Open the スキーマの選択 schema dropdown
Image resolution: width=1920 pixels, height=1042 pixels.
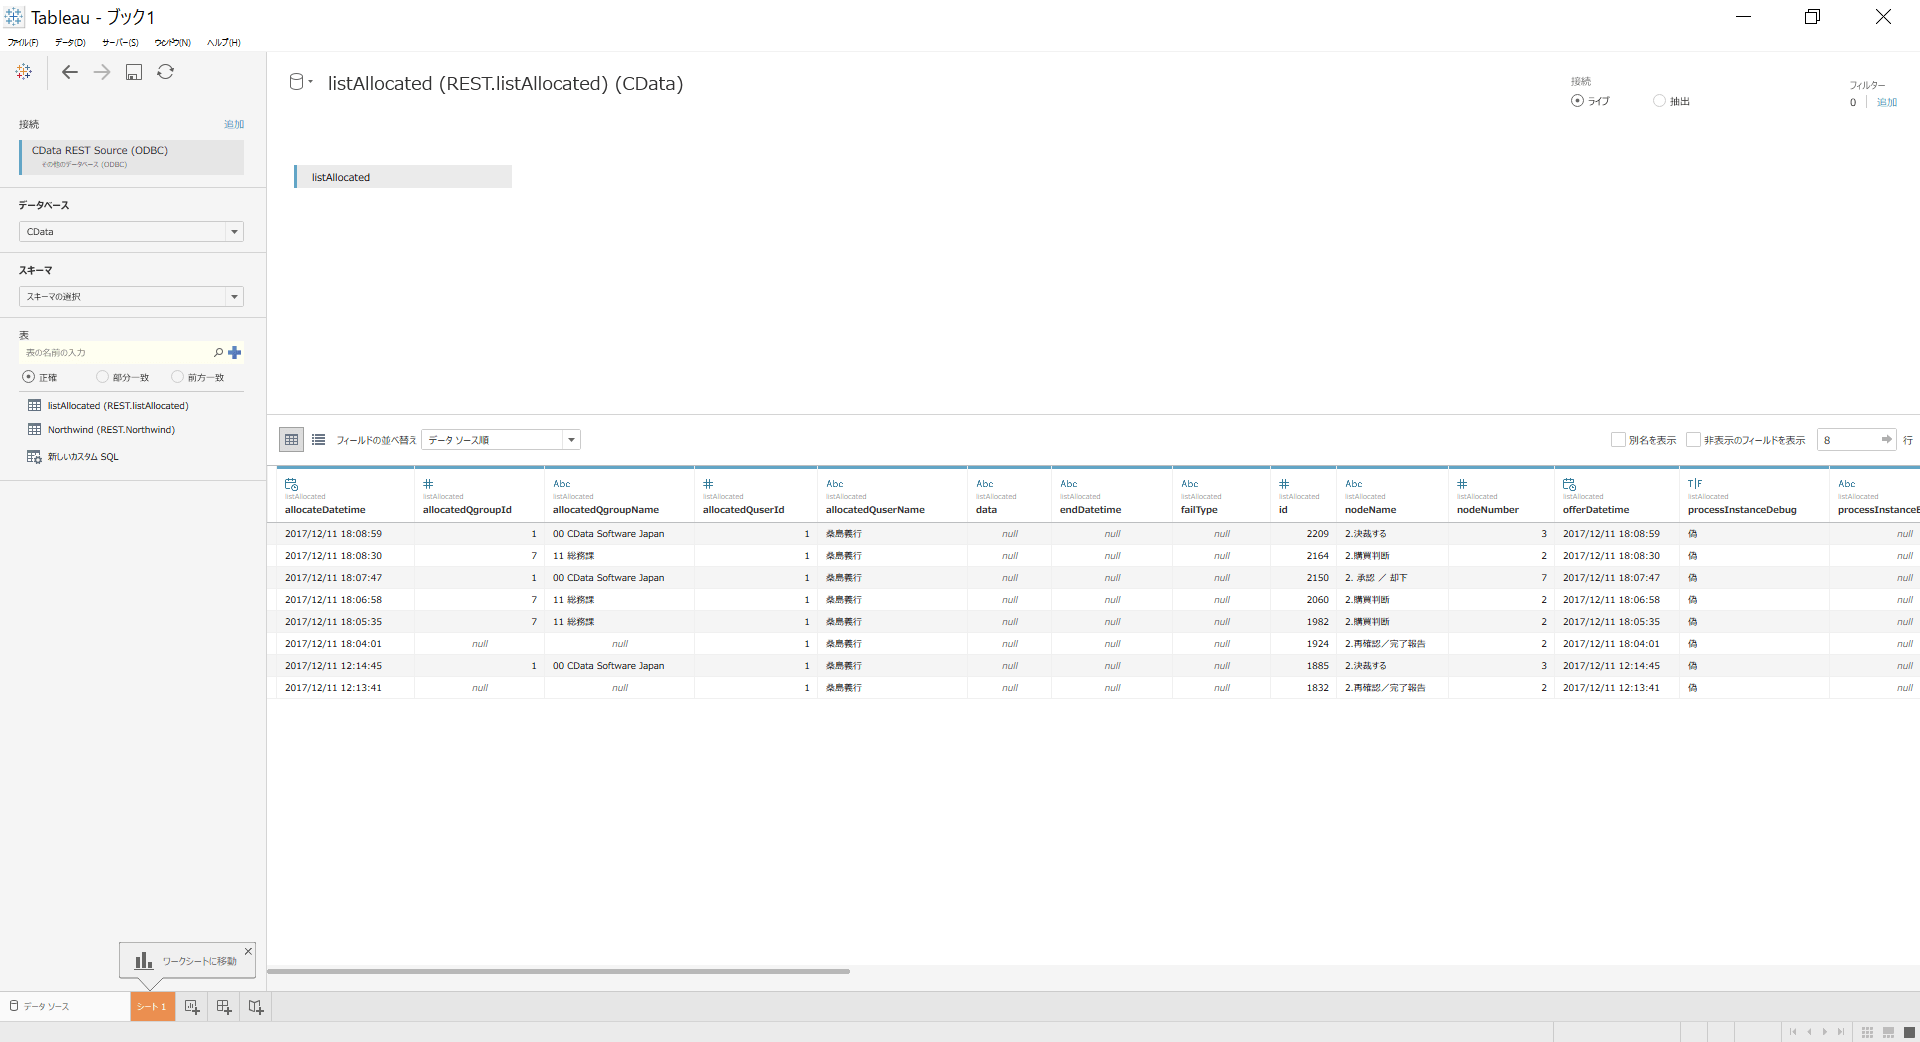[x=132, y=296]
